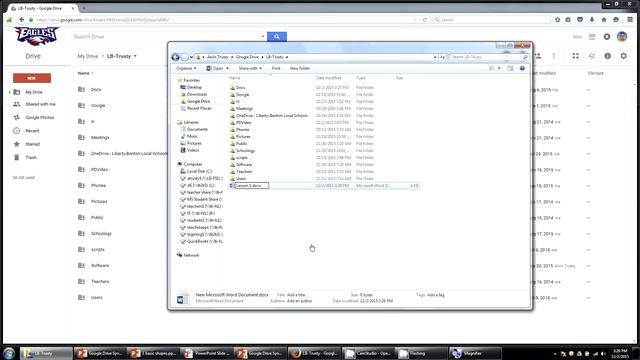
Task: Select Desktop under Favorites in Explorer
Action: [194, 87]
